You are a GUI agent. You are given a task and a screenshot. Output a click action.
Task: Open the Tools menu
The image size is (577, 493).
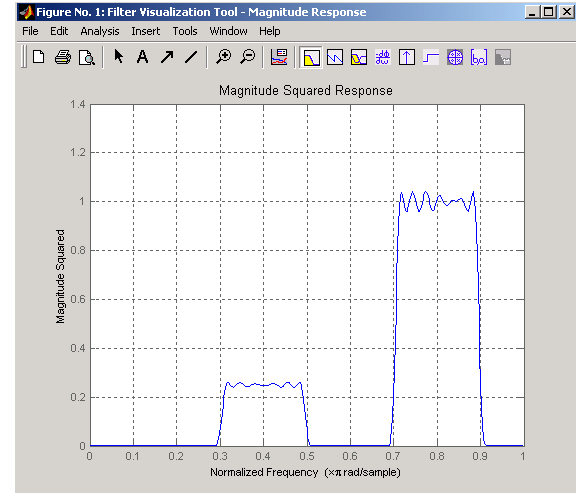[185, 31]
